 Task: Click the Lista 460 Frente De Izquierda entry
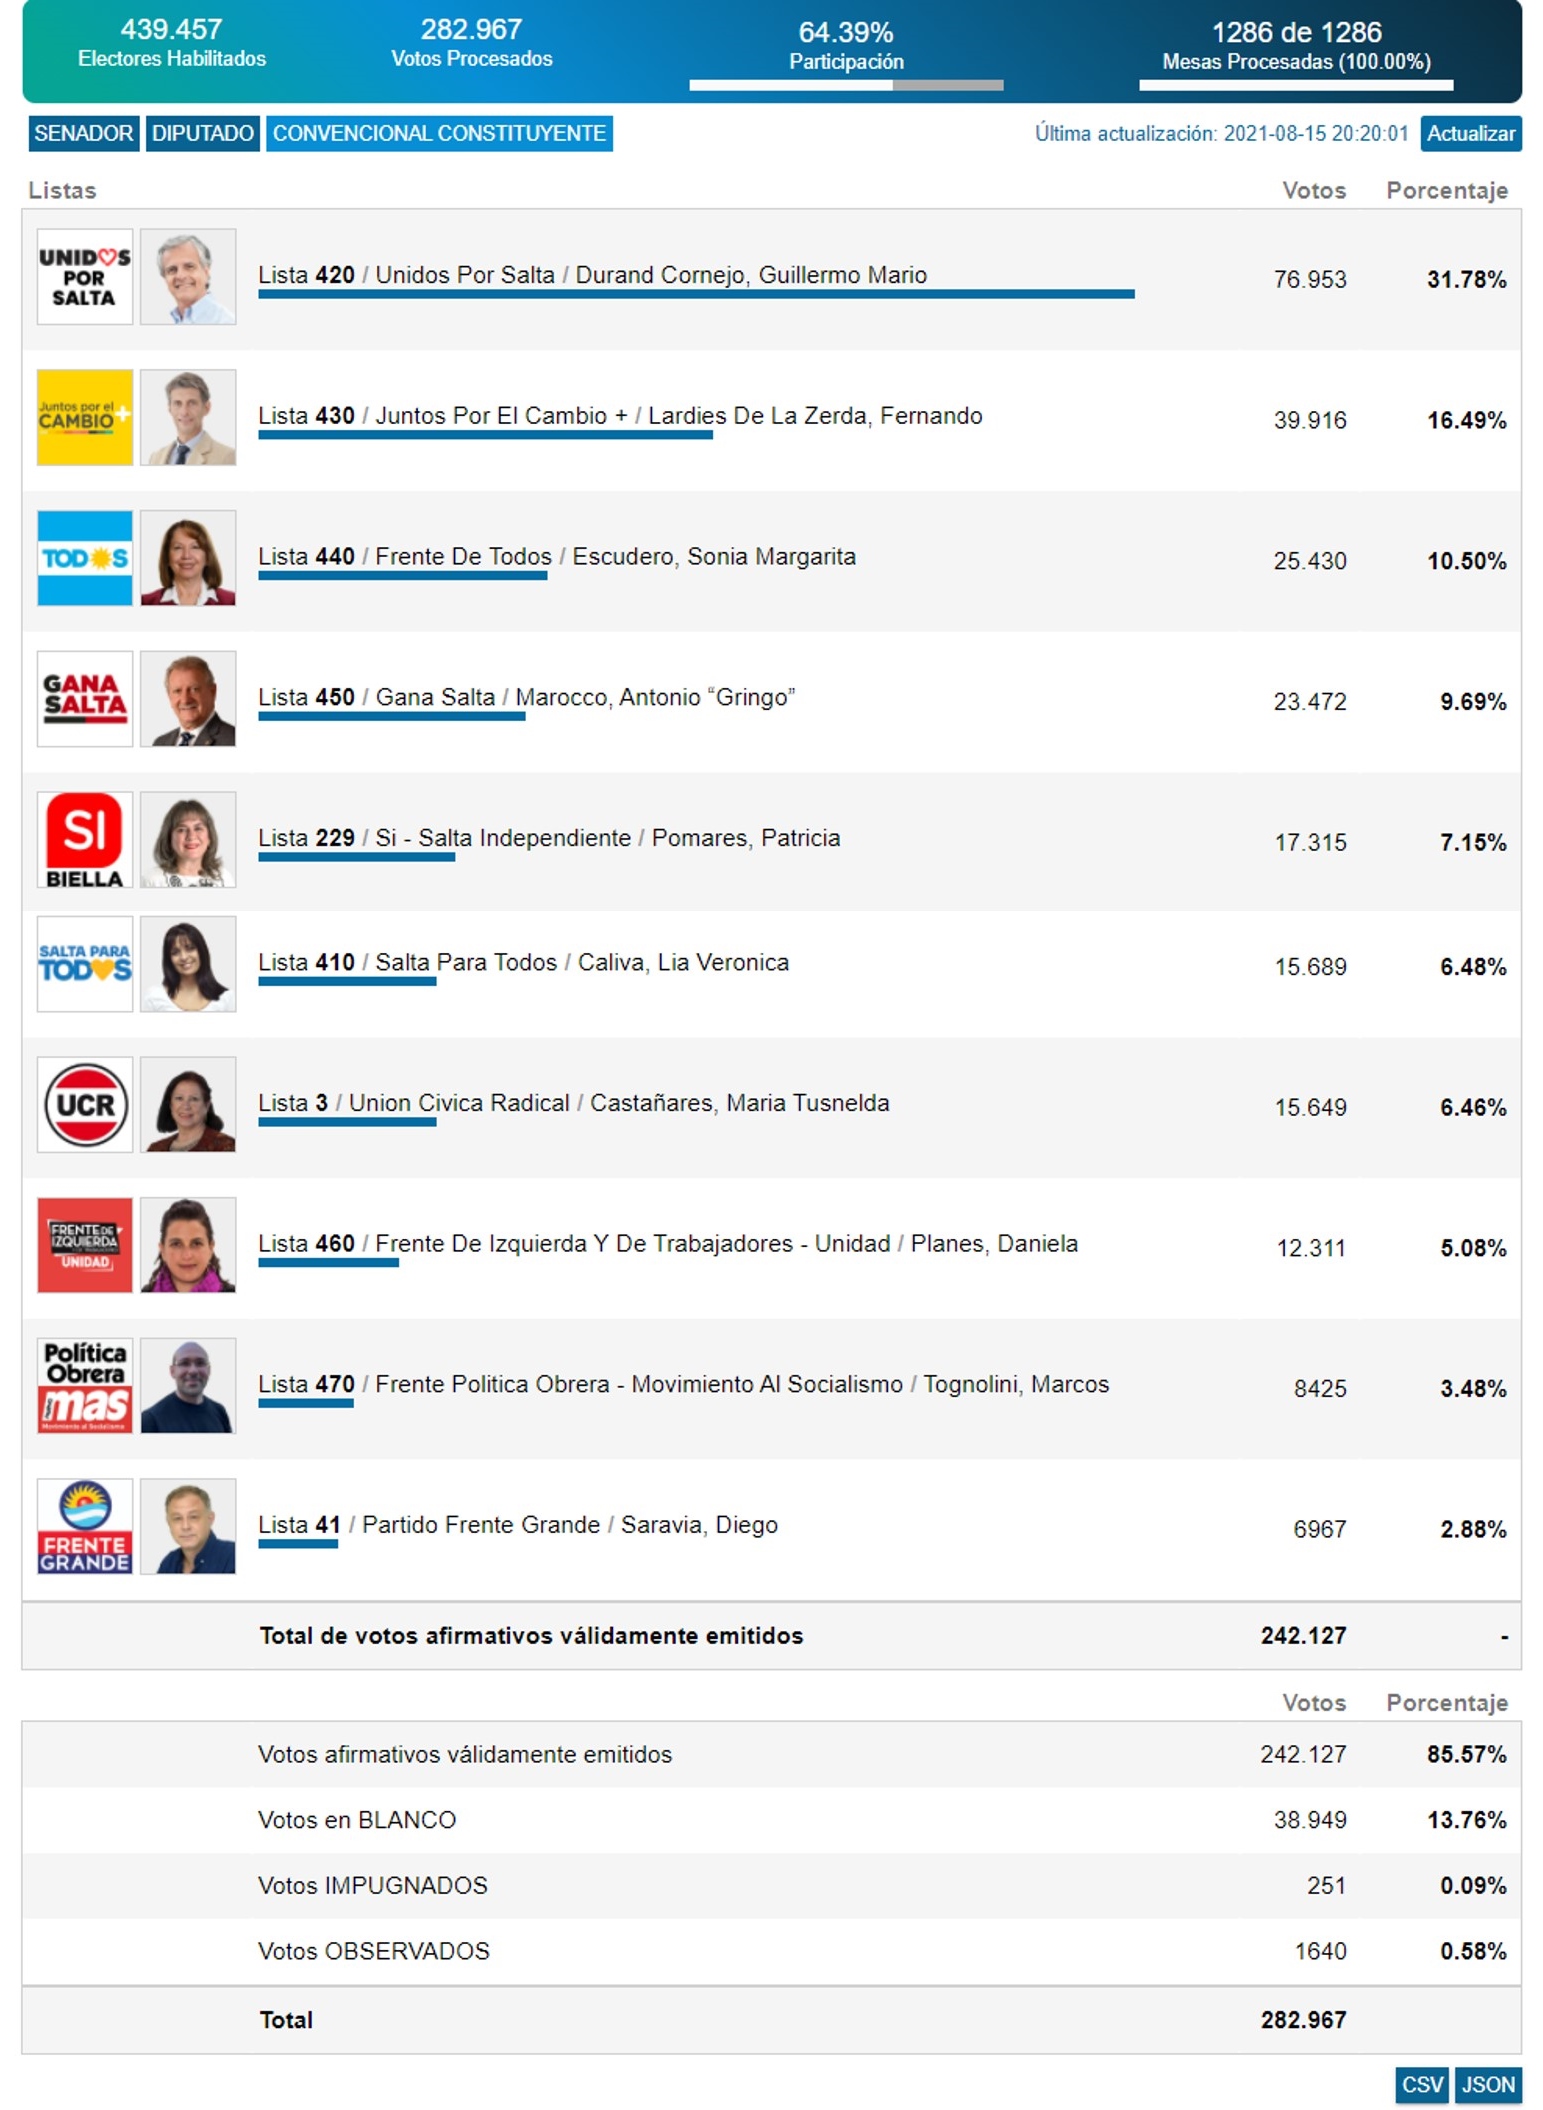pyautogui.click(x=668, y=1243)
